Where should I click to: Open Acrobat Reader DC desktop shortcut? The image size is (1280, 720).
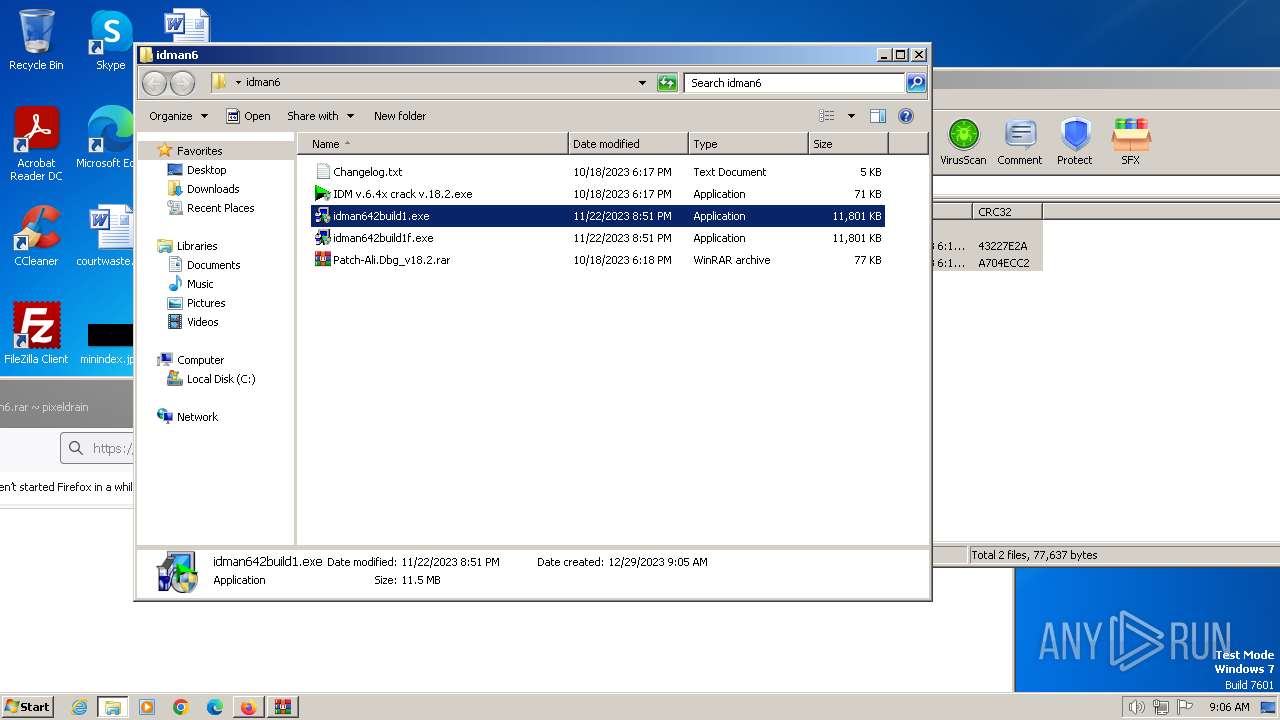pos(36,144)
